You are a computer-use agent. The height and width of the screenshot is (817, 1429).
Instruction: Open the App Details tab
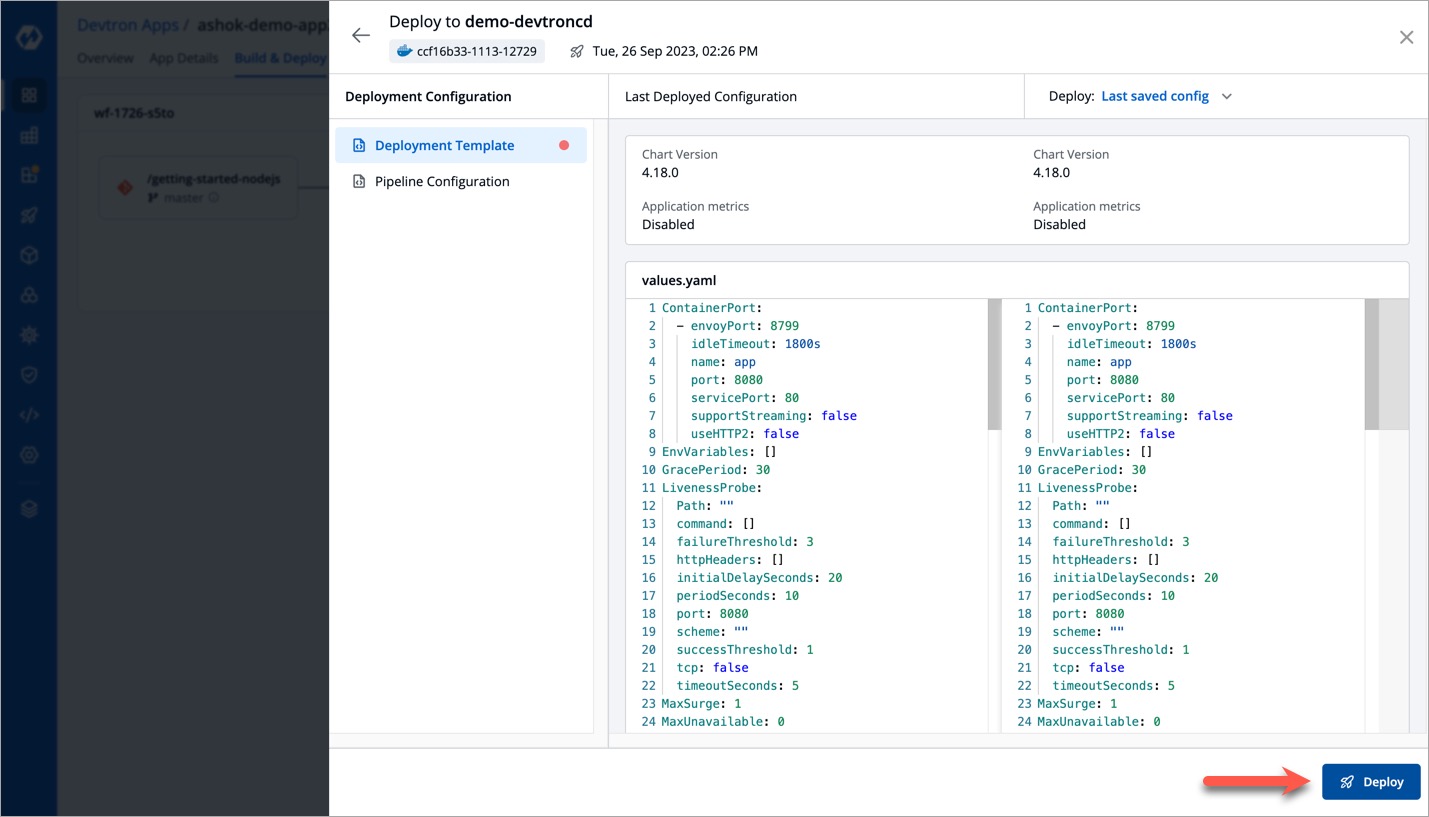[184, 58]
